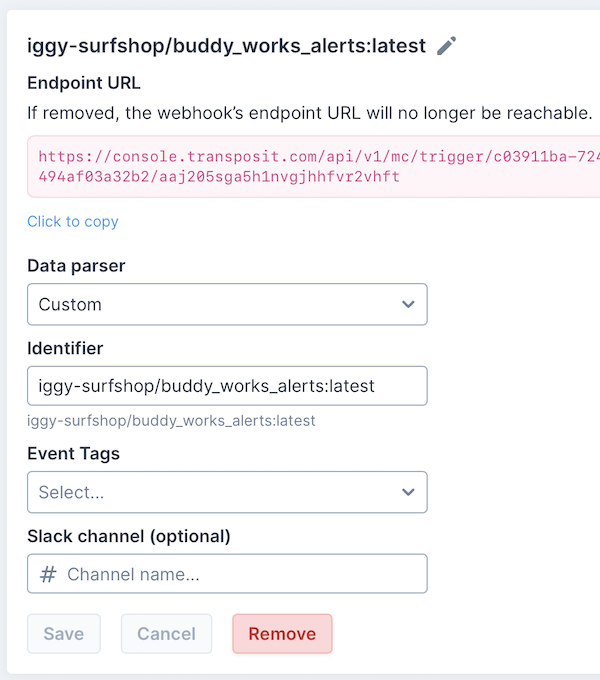The width and height of the screenshot is (600, 680).
Task: Click the Channel name... input field
Action: (240, 575)
